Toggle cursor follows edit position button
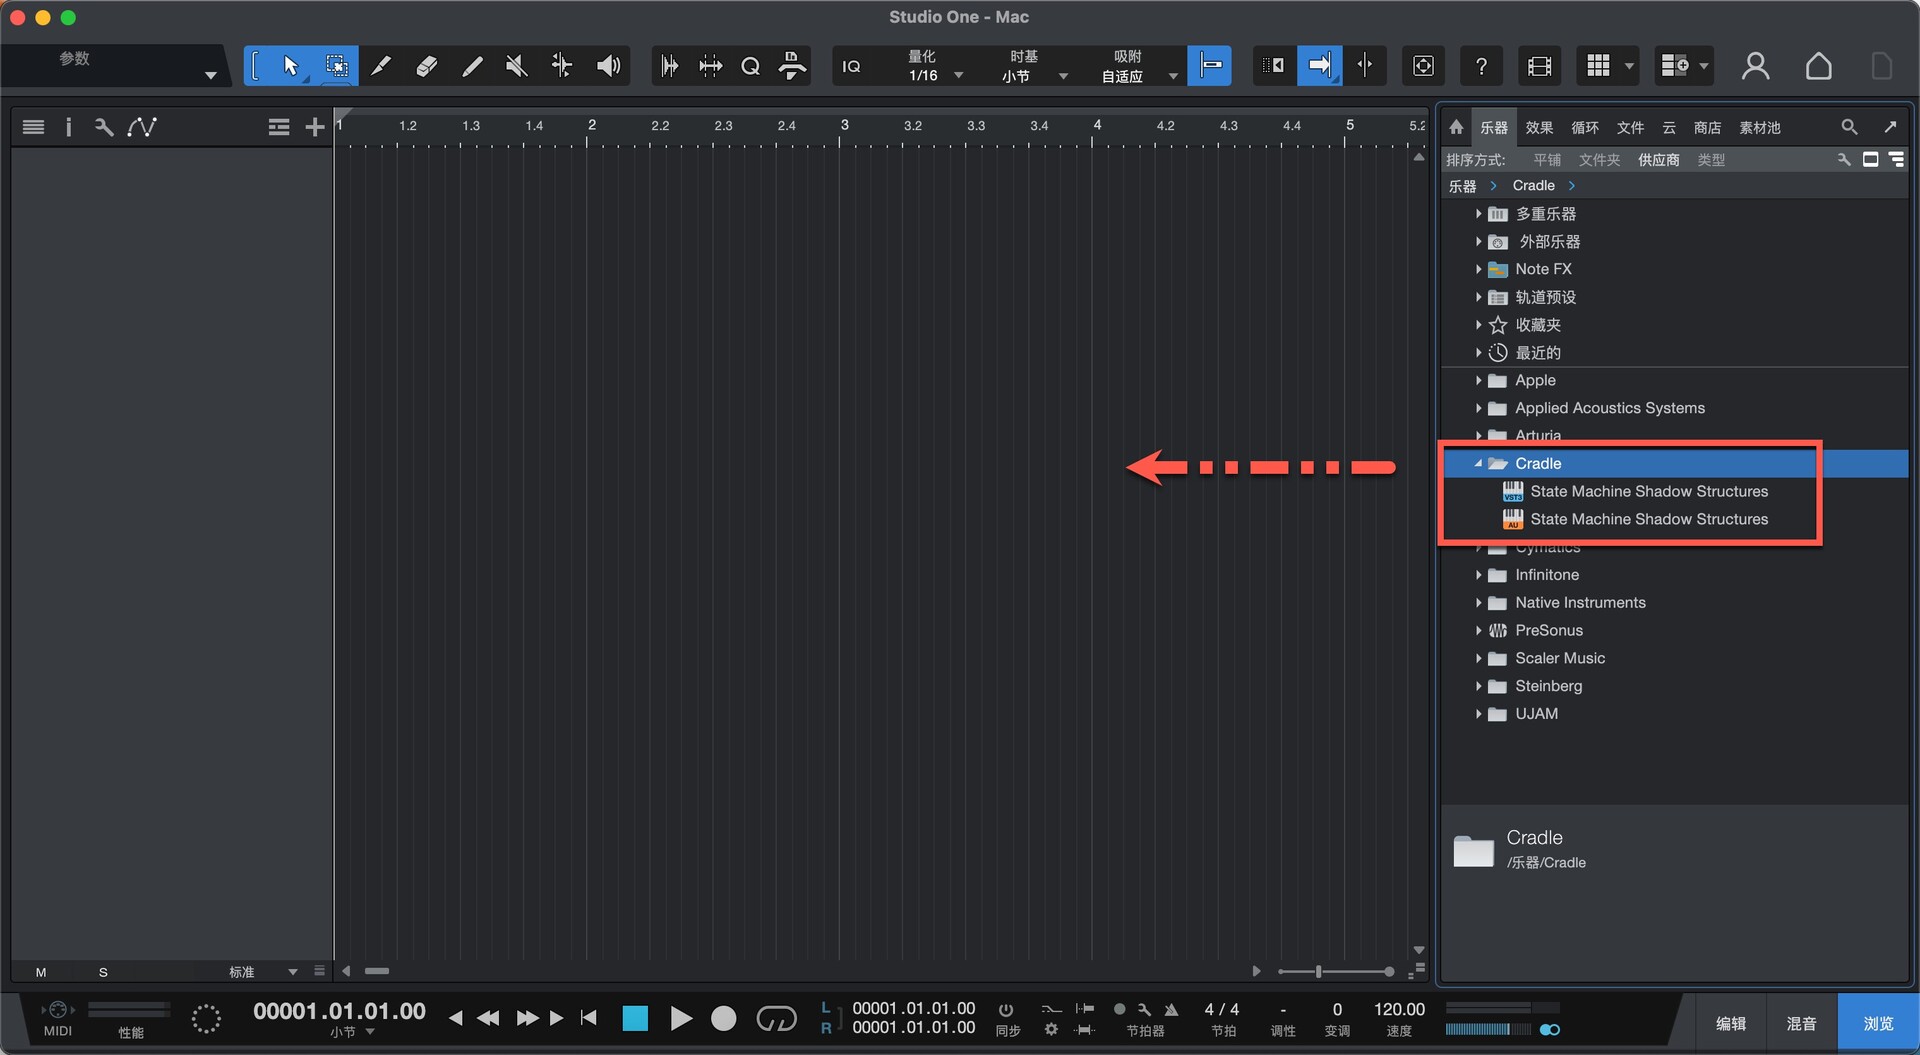Screen dimensions: 1920x1055 click(x=1365, y=66)
